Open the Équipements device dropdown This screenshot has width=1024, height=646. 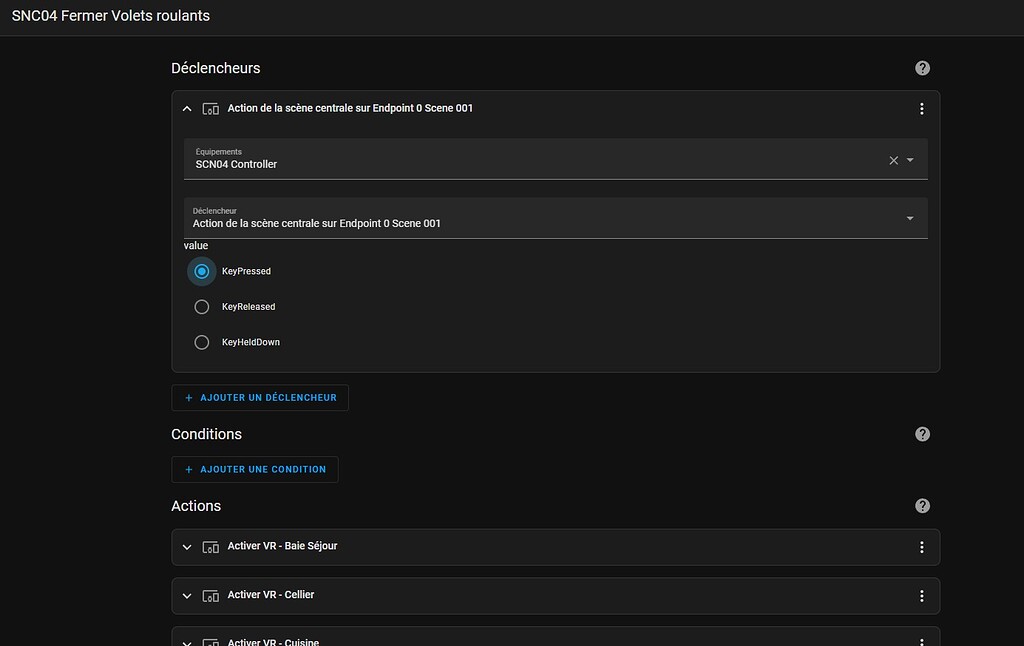coord(910,160)
